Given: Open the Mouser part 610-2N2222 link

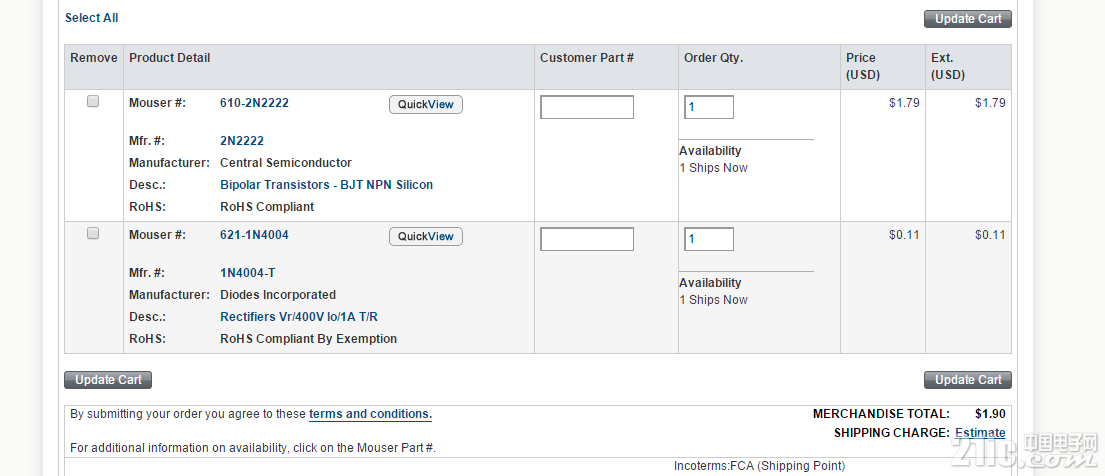Looking at the screenshot, I should 254,103.
